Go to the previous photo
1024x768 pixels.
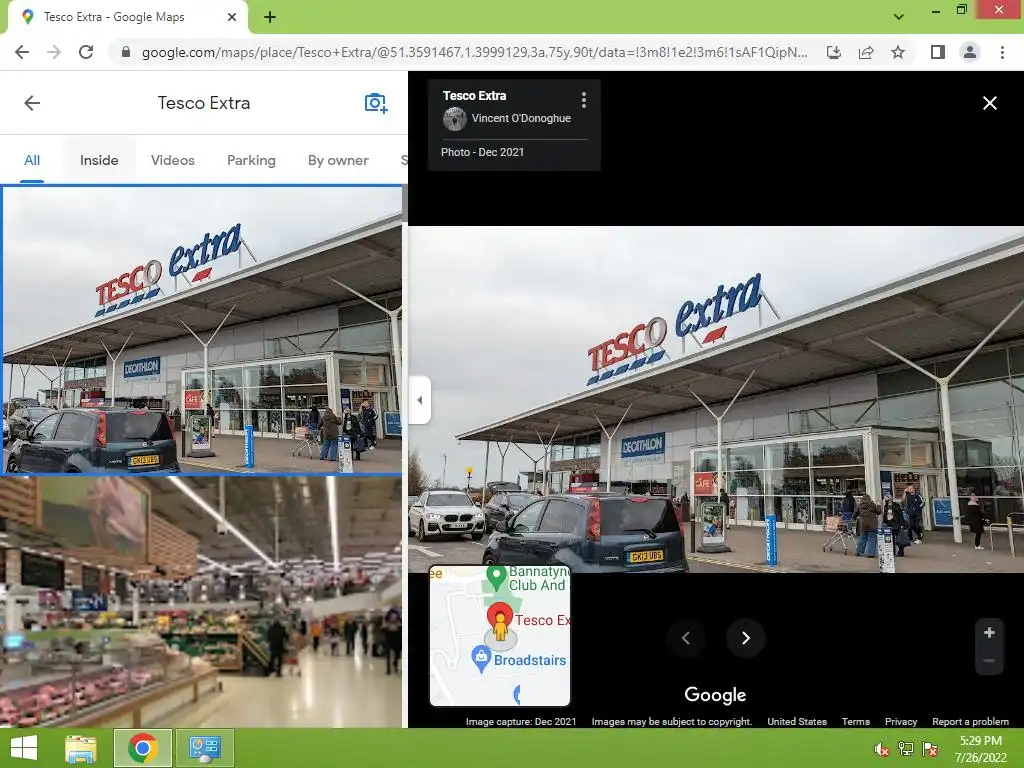click(x=686, y=637)
